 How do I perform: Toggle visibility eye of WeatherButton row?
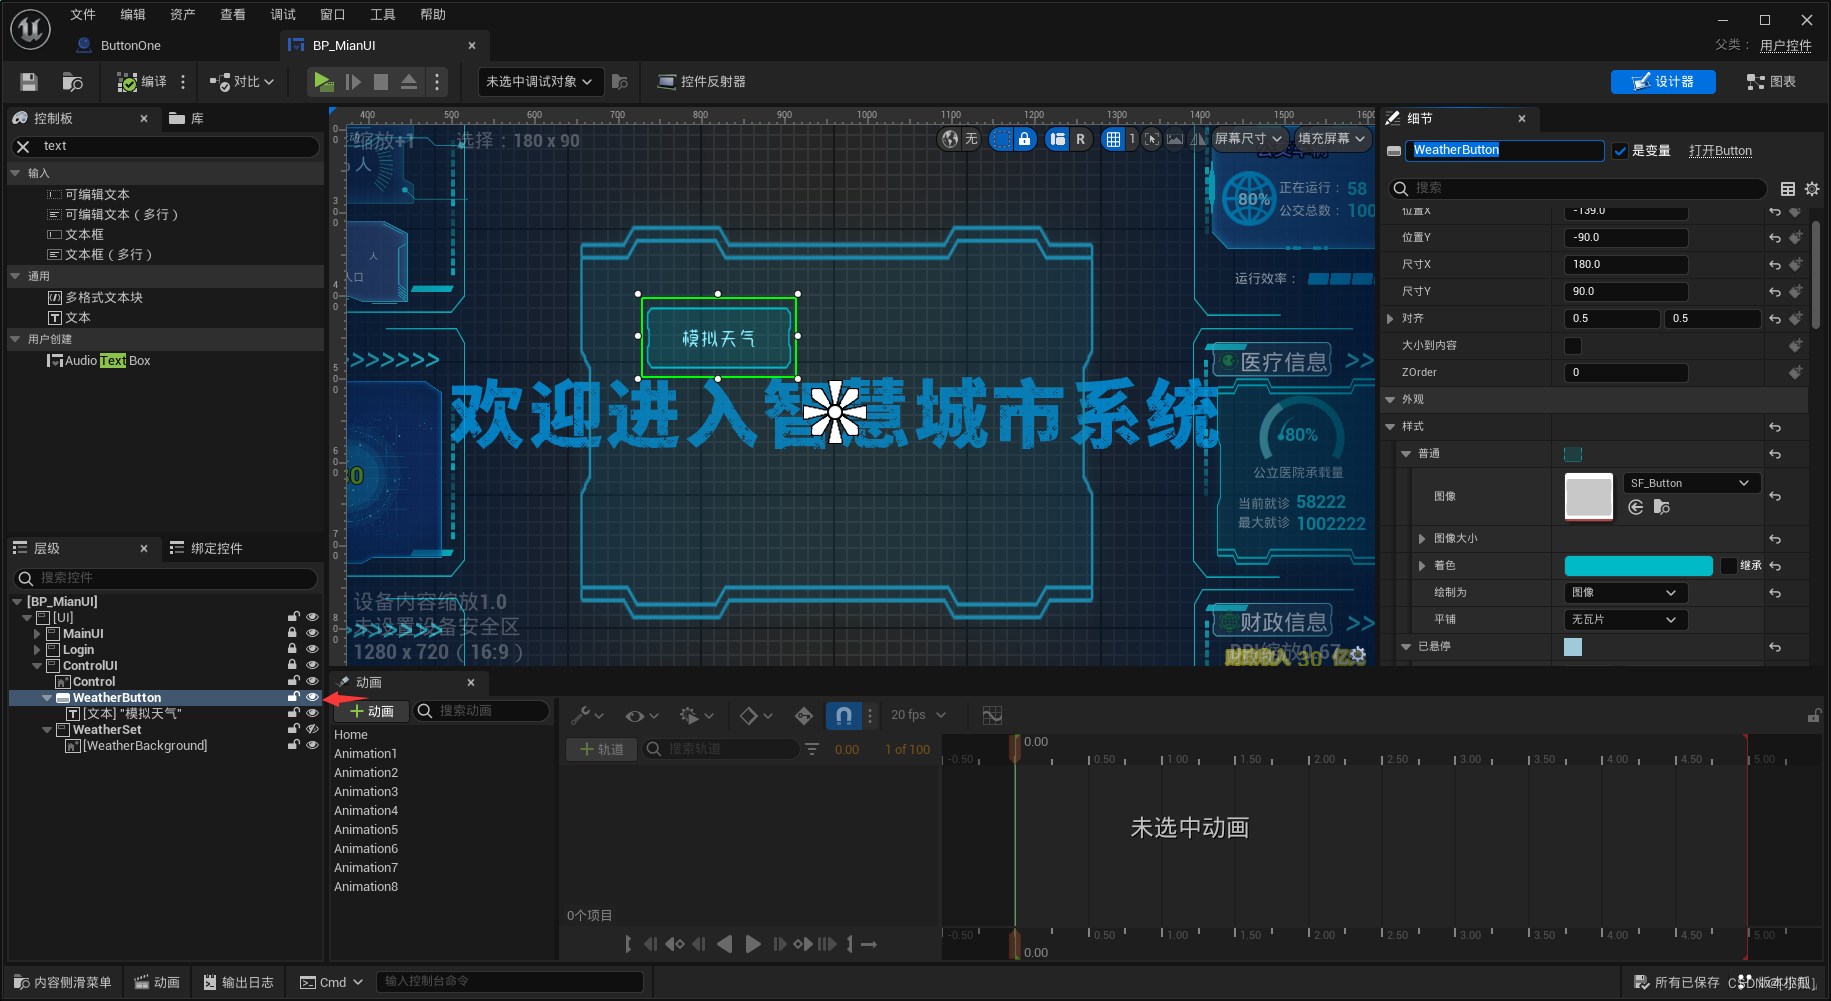point(312,697)
